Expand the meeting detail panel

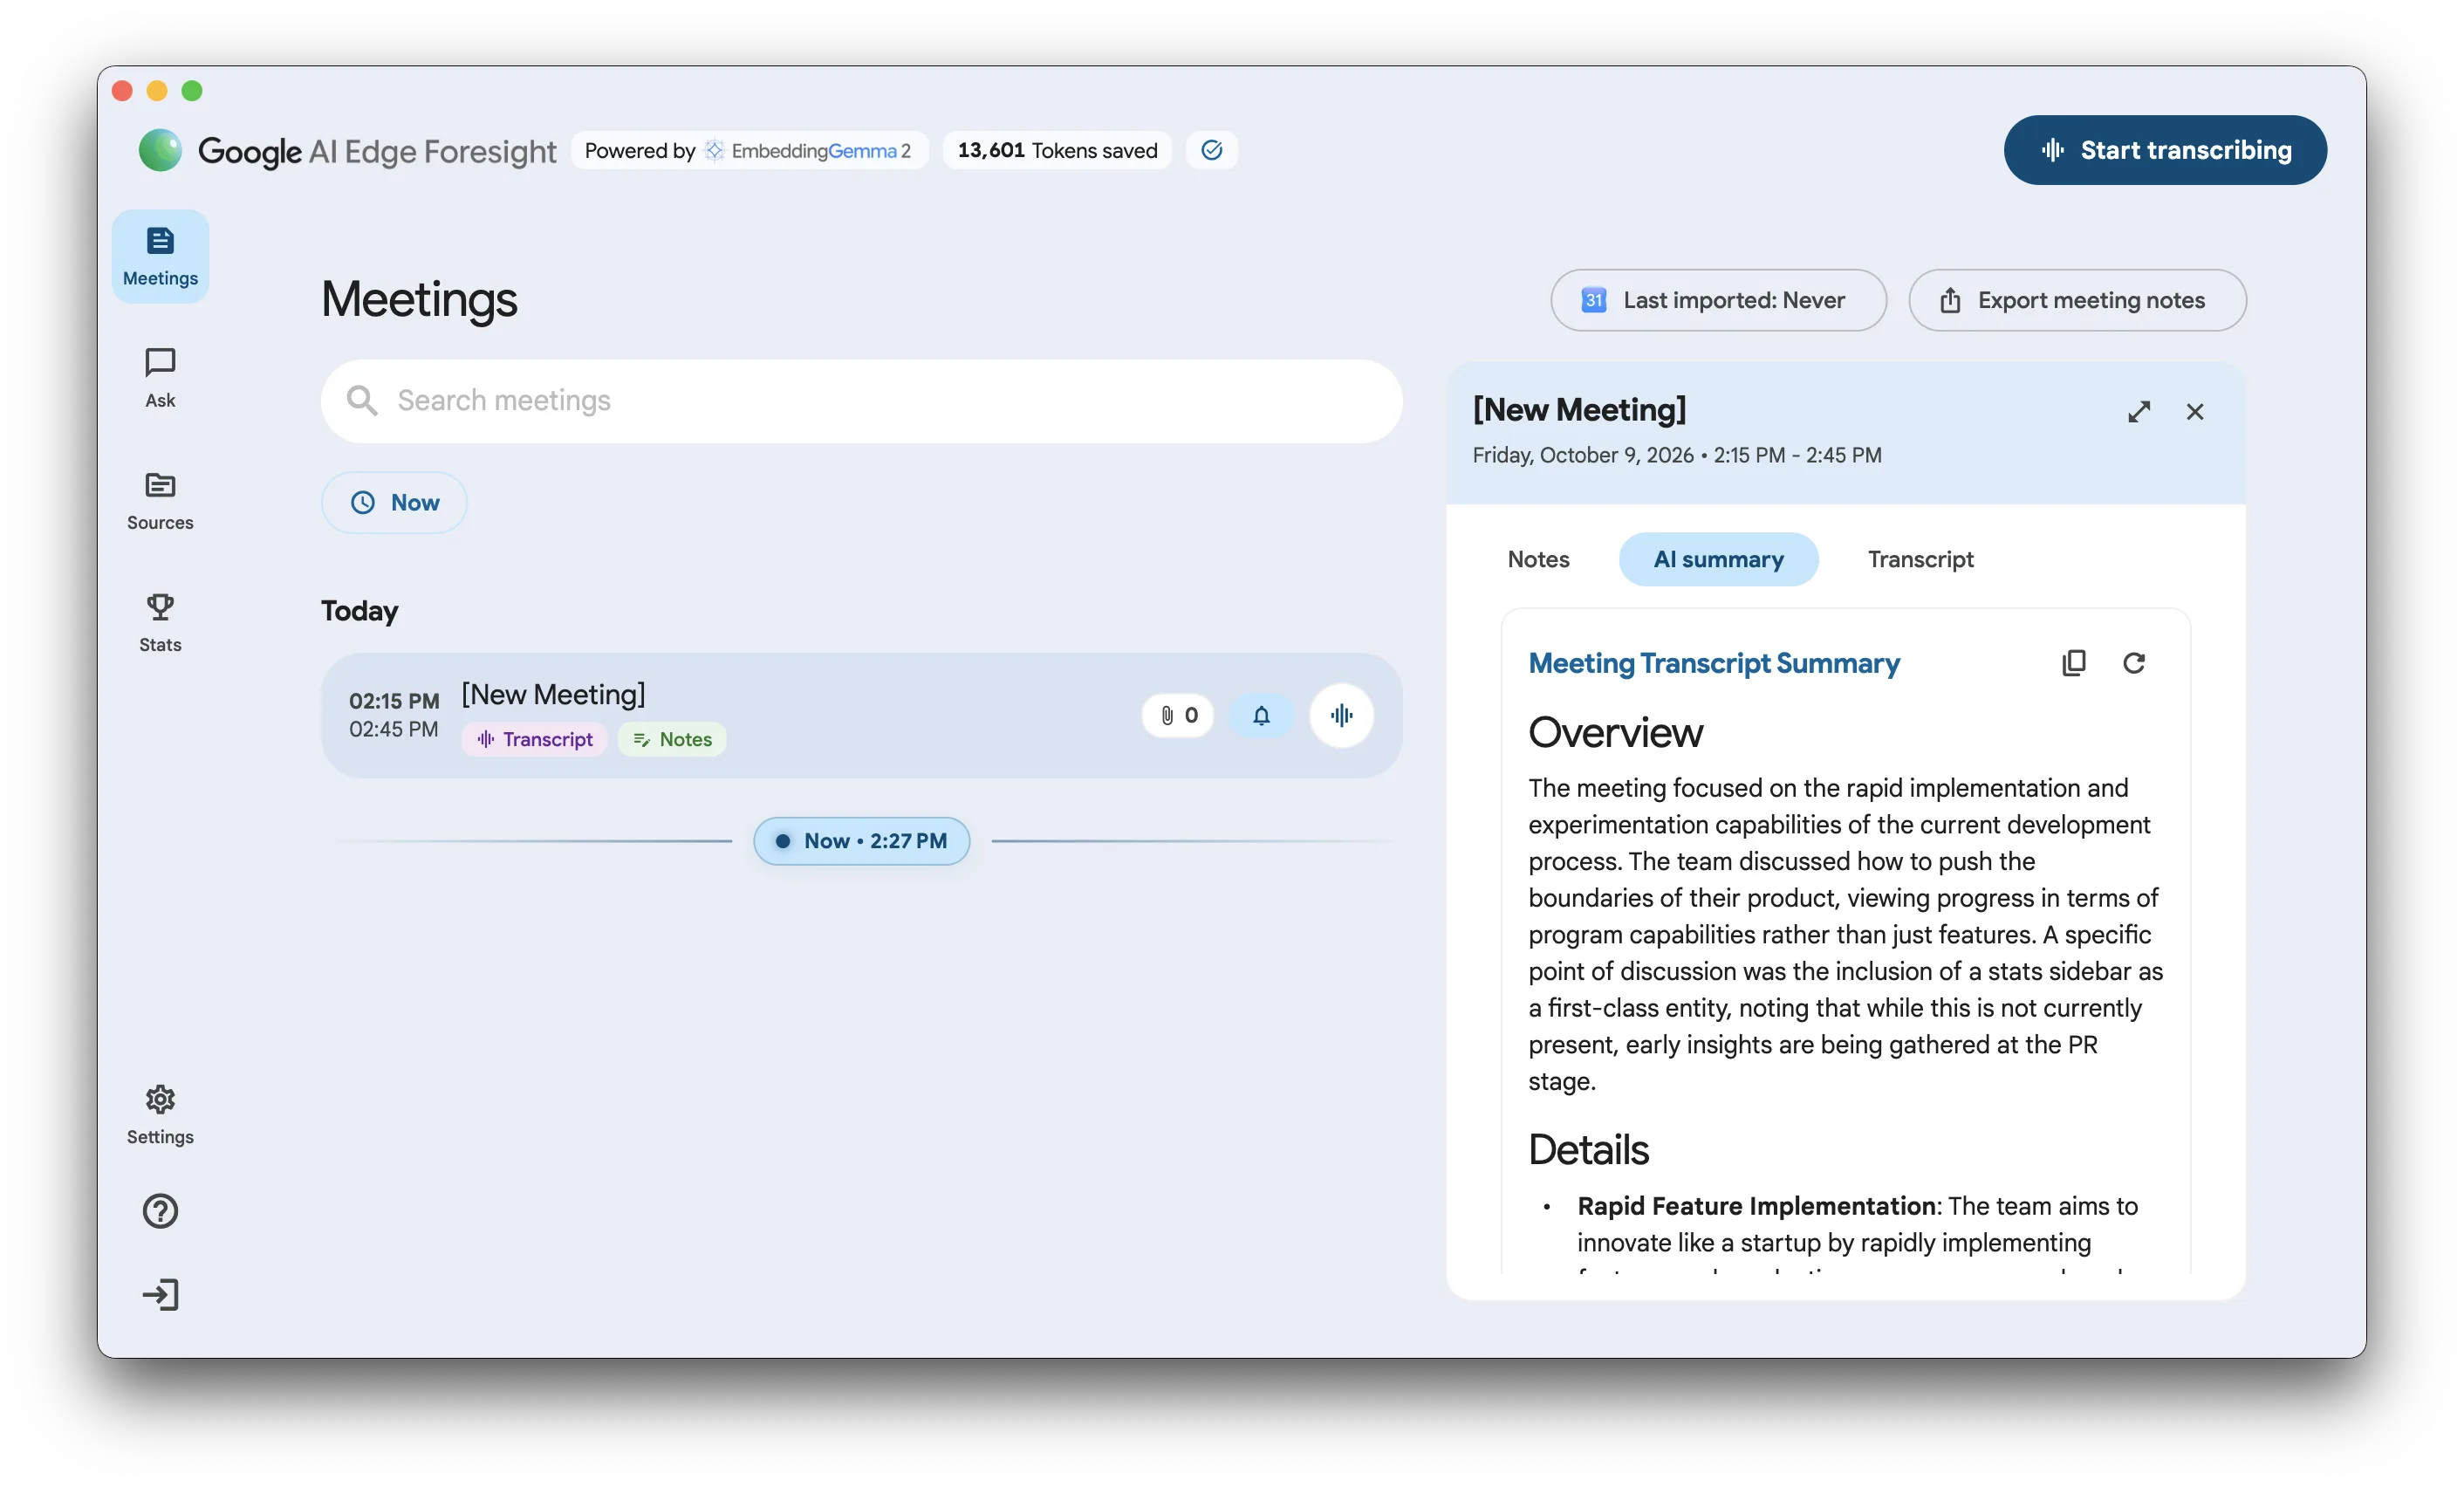pos(2138,412)
